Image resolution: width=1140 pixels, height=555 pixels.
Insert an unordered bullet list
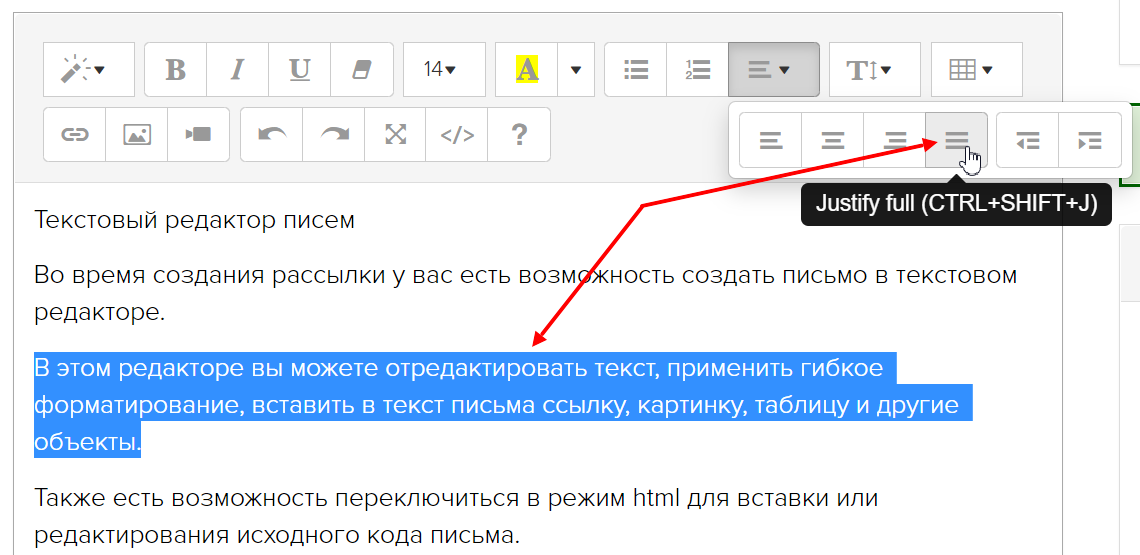[x=636, y=69]
